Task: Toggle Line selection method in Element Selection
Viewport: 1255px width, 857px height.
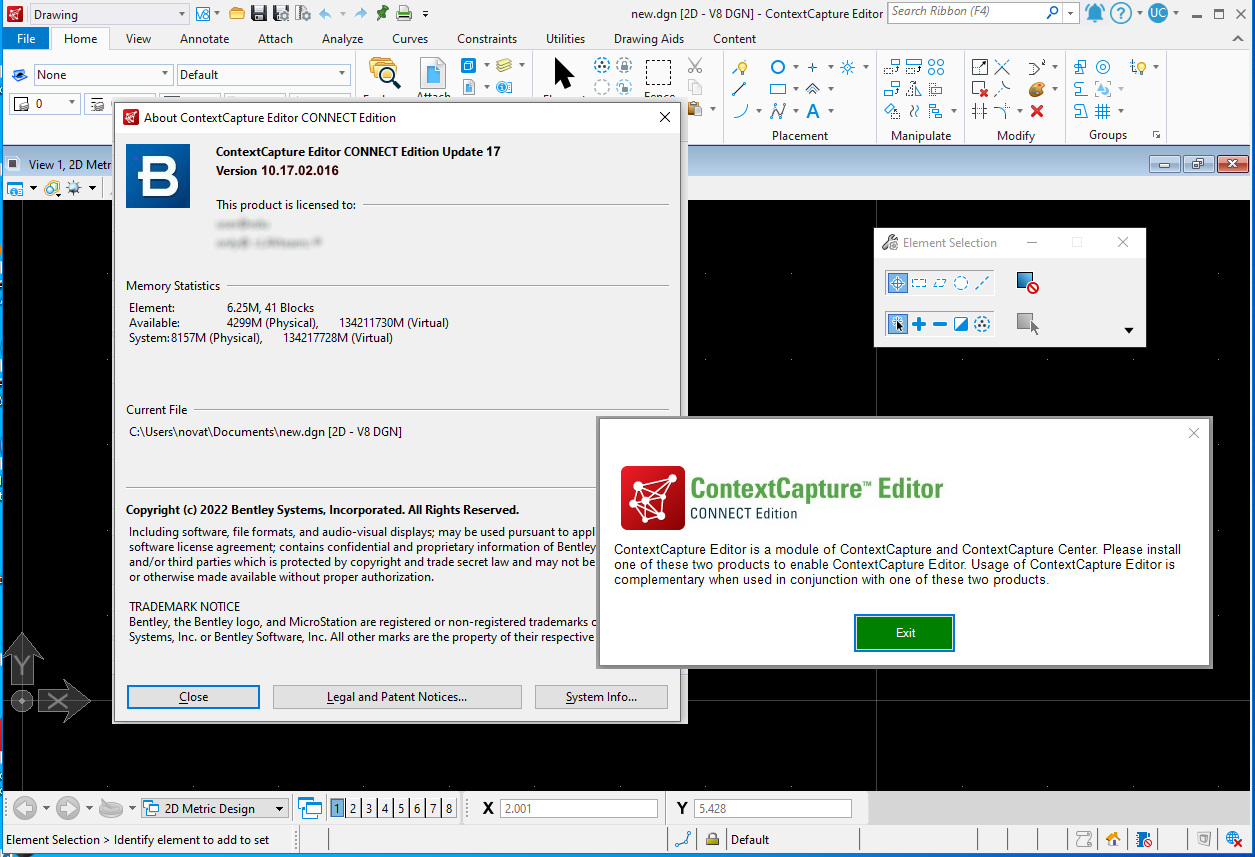Action: pyautogui.click(x=982, y=283)
